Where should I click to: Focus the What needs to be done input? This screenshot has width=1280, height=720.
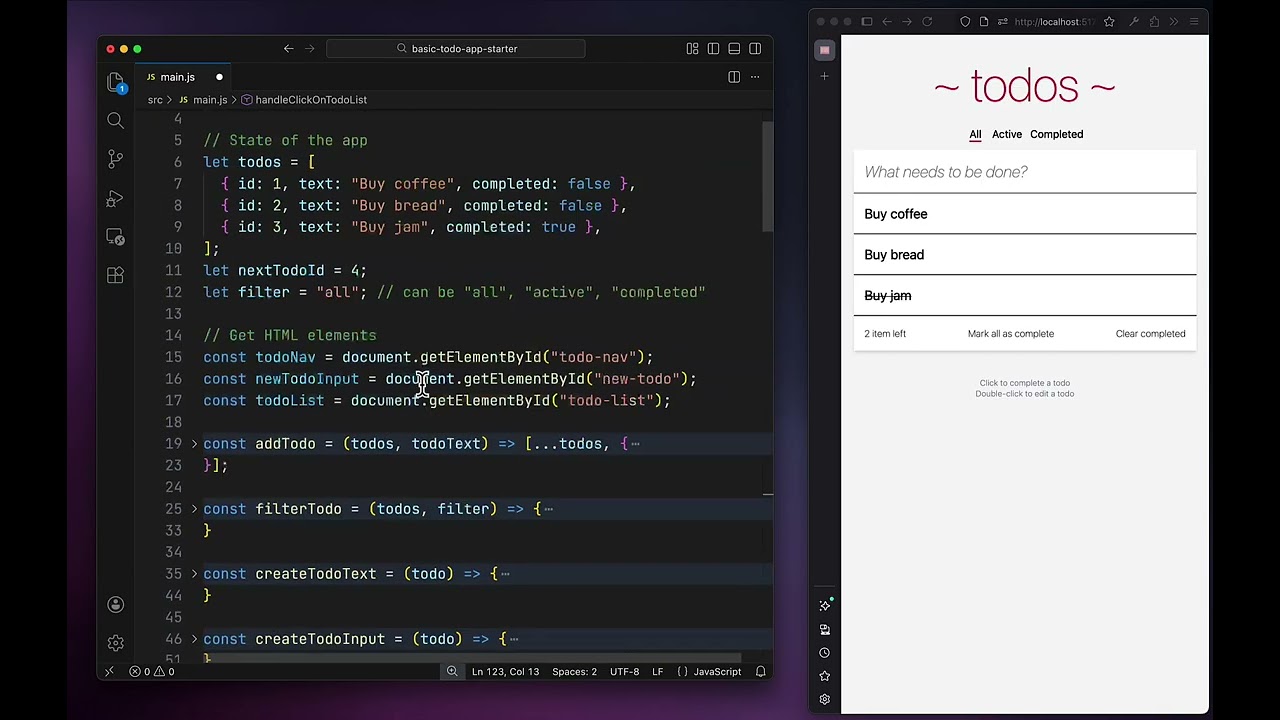click(1025, 172)
